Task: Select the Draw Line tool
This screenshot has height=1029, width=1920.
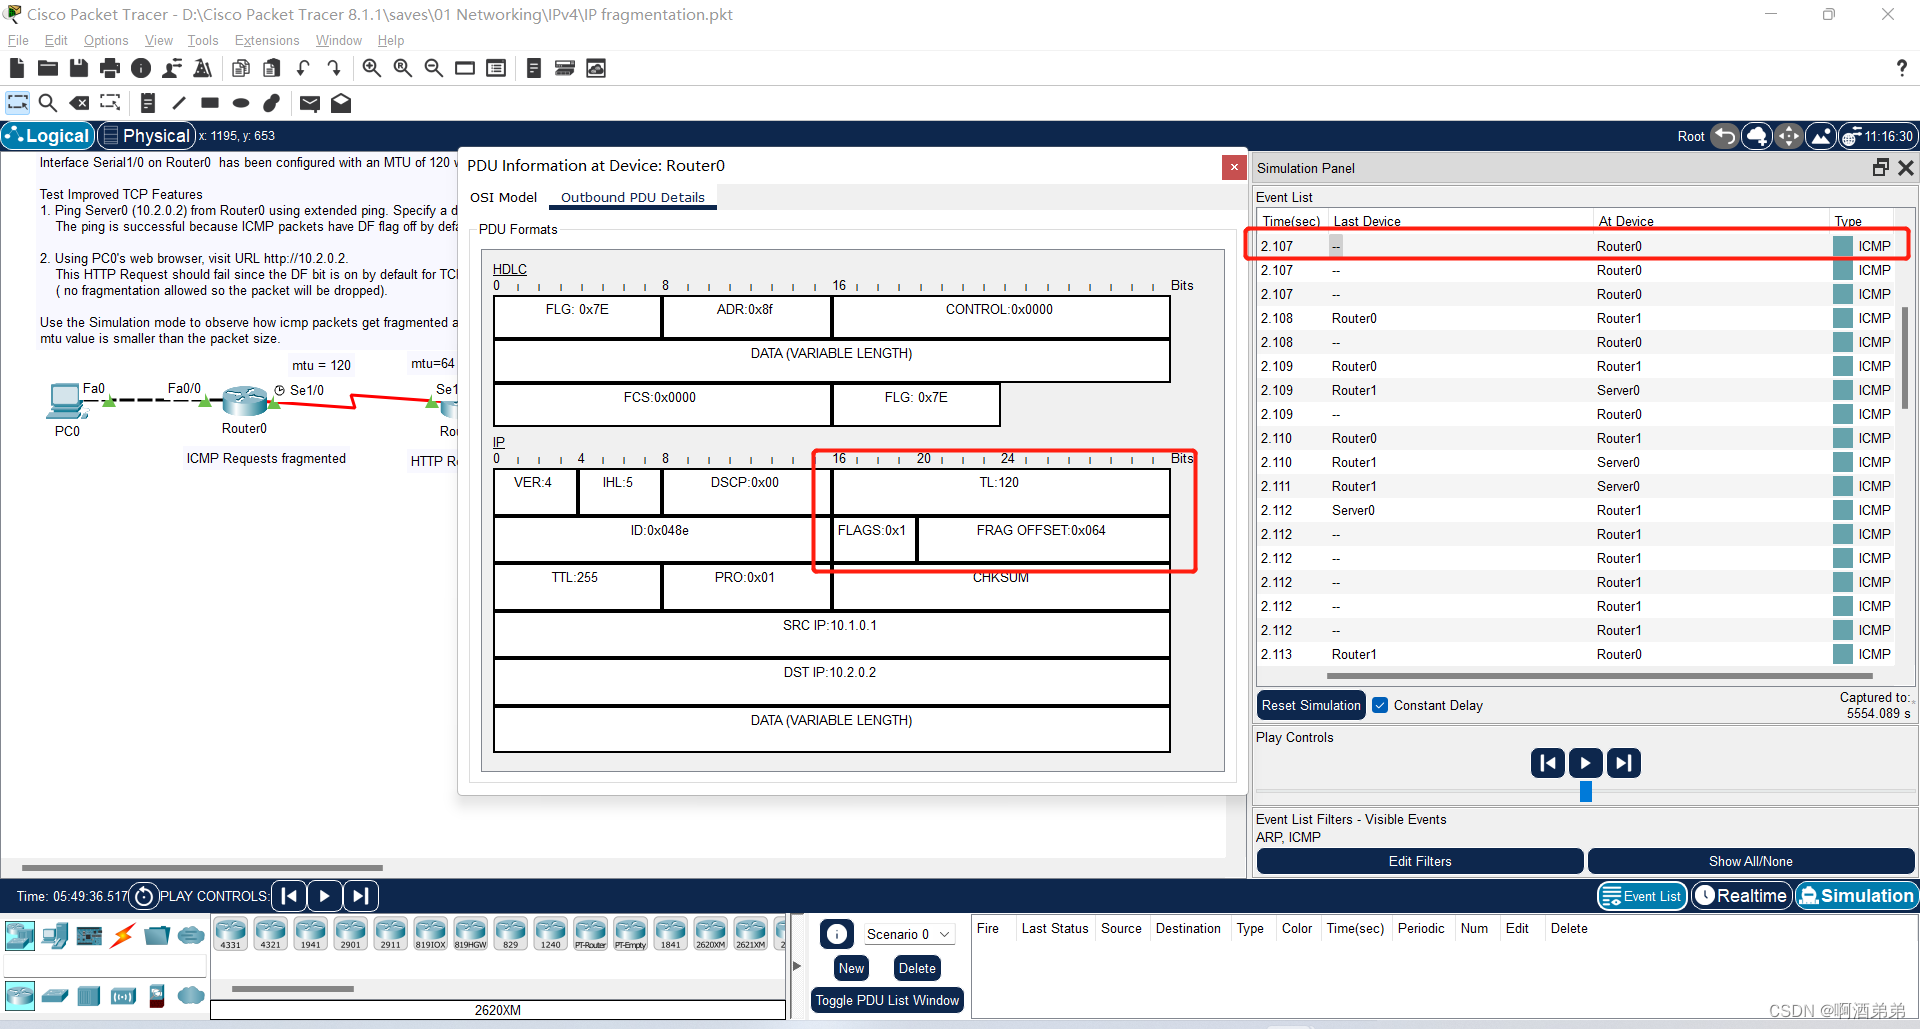Action: [179, 103]
